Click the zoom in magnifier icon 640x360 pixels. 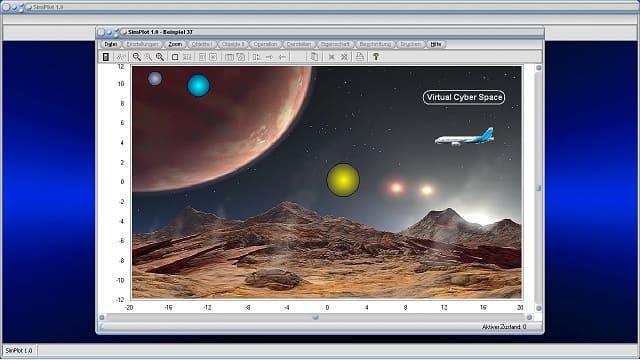pyautogui.click(x=136, y=57)
